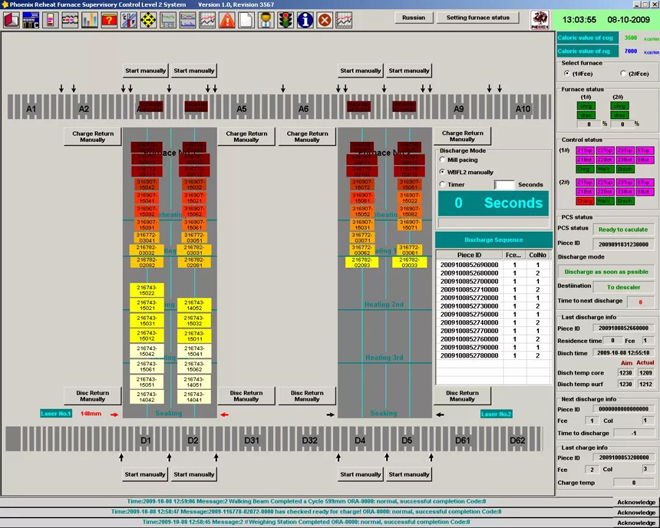Click the red X circle toolbar icon
The height and width of the screenshot is (528, 660).
point(325,19)
